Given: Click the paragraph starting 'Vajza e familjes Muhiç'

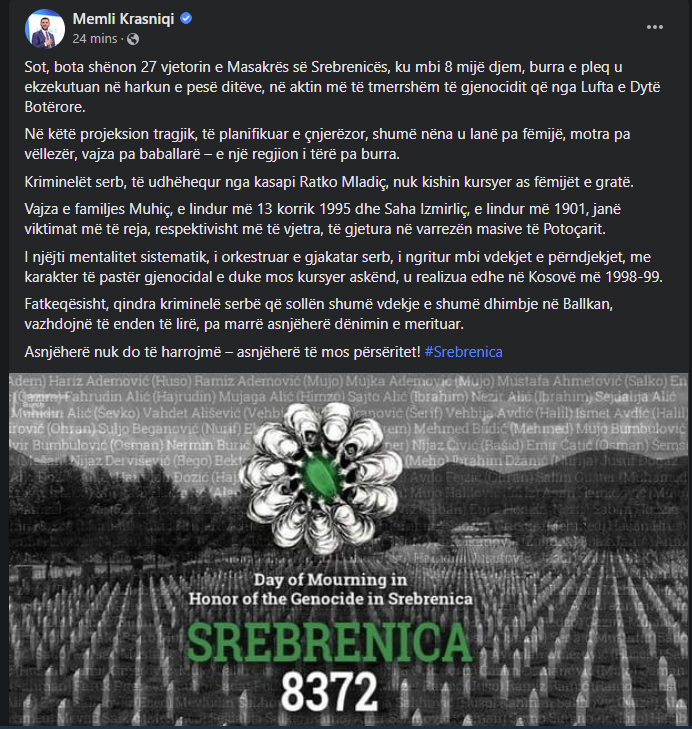Looking at the screenshot, I should coord(322,219).
